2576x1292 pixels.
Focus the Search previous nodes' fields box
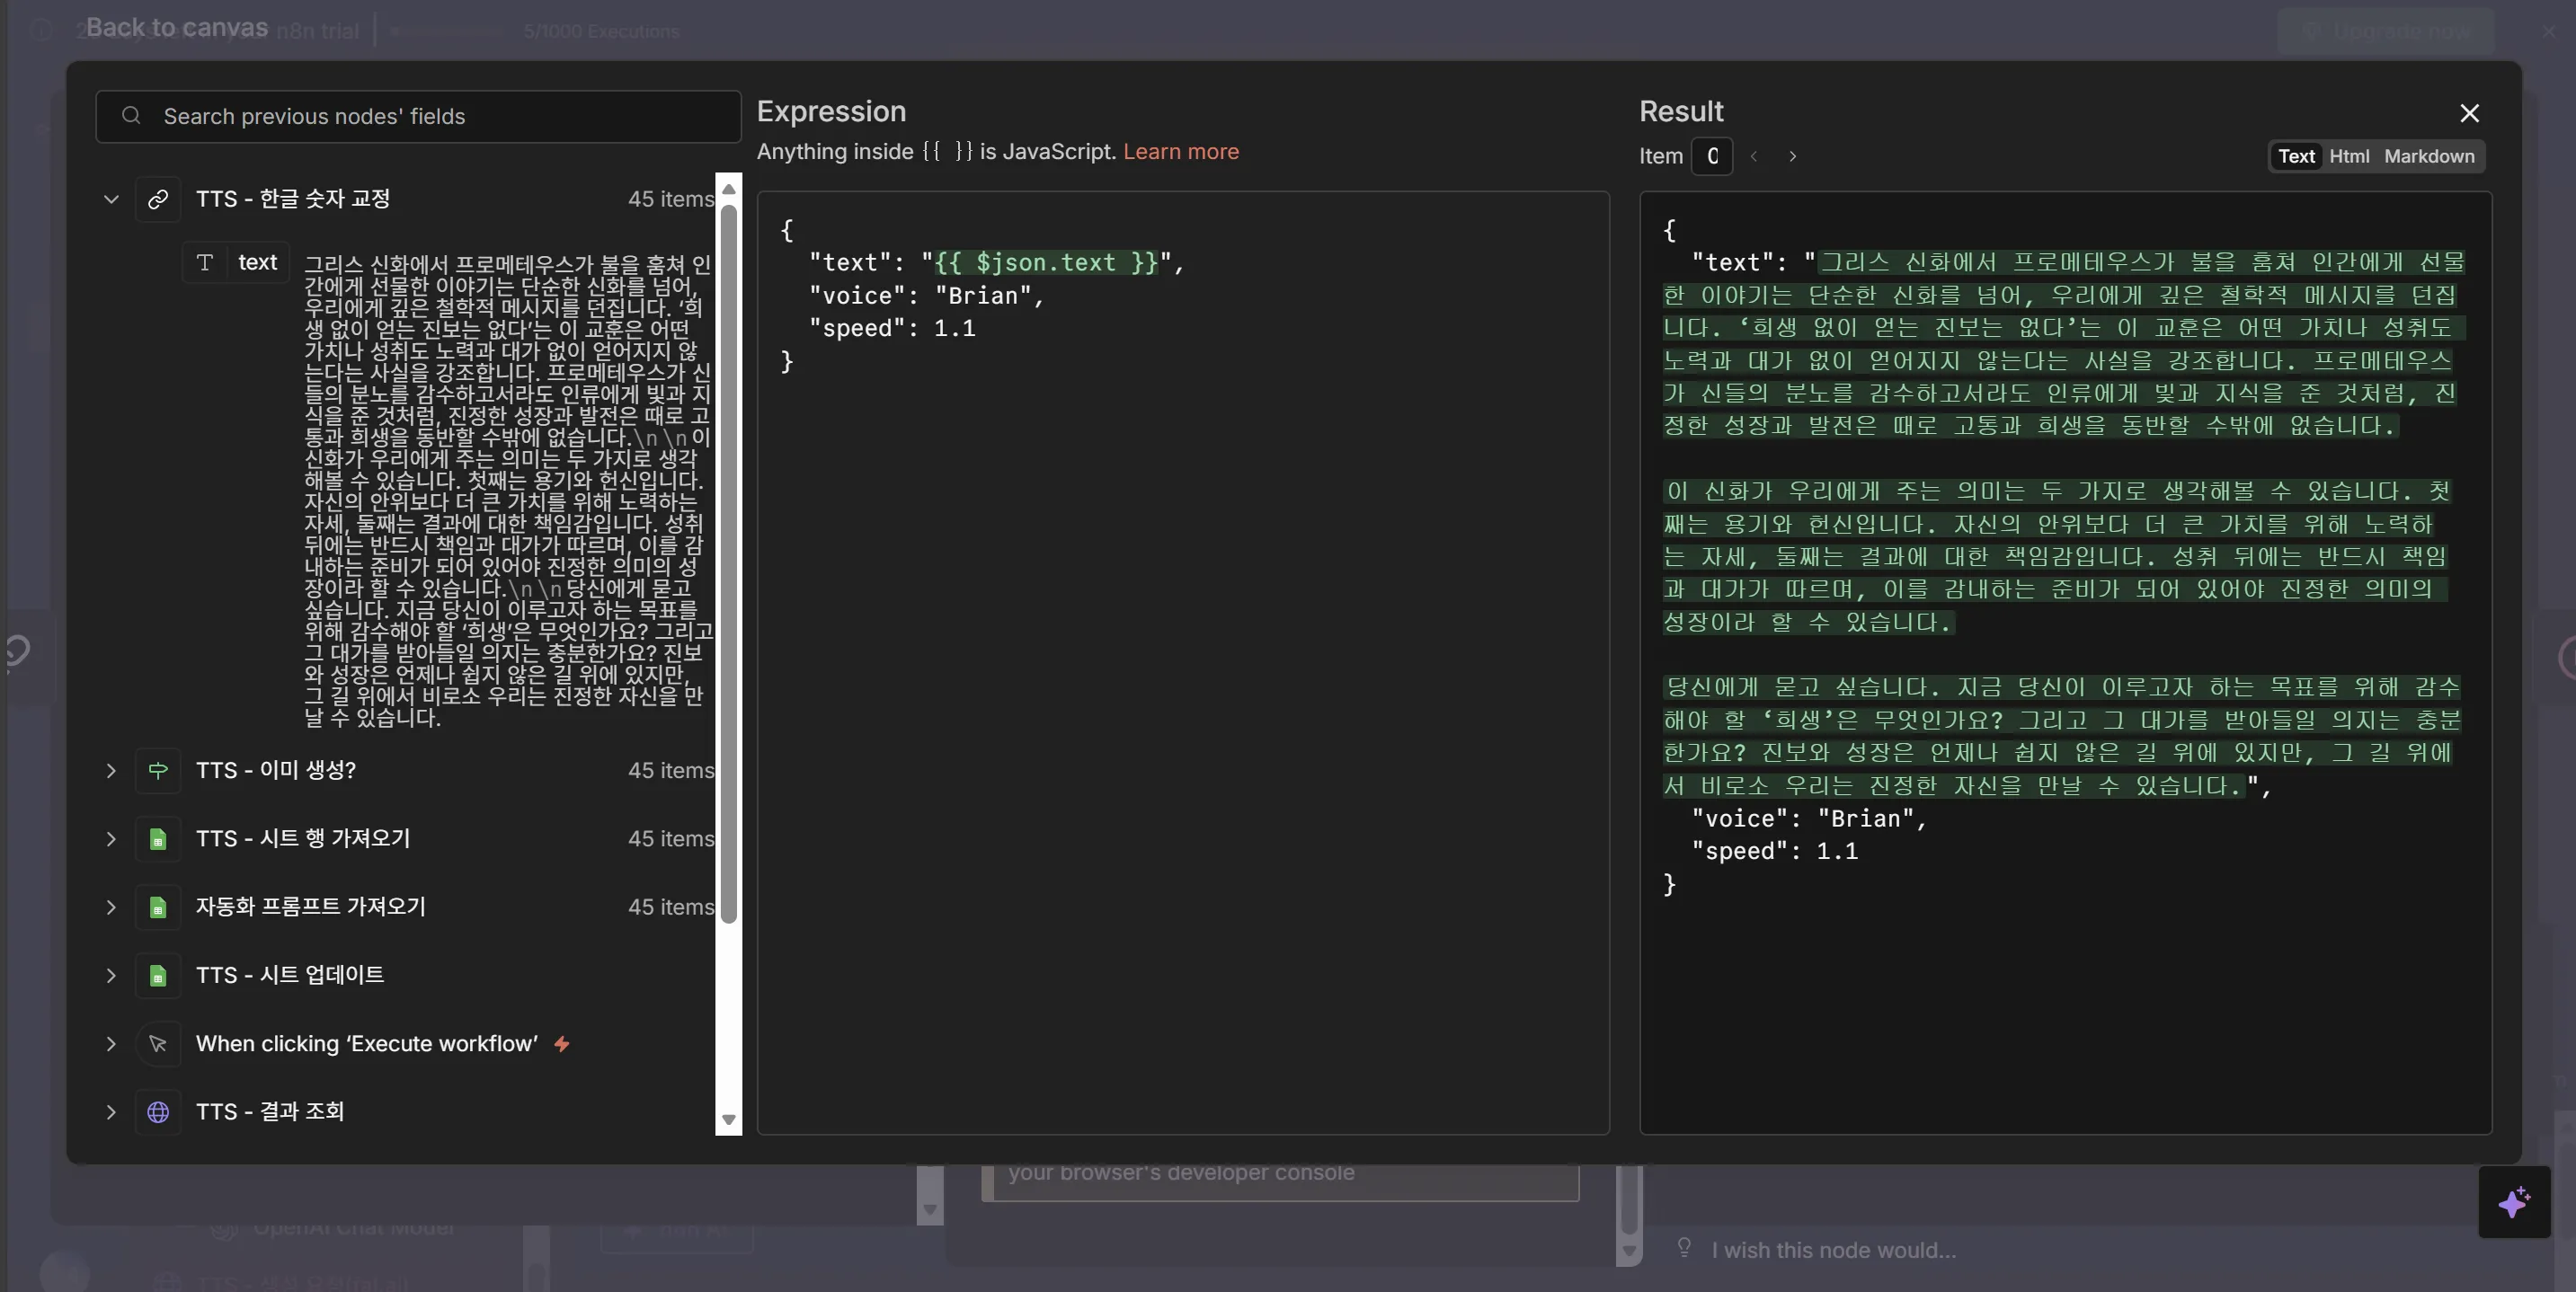pyautogui.click(x=418, y=116)
